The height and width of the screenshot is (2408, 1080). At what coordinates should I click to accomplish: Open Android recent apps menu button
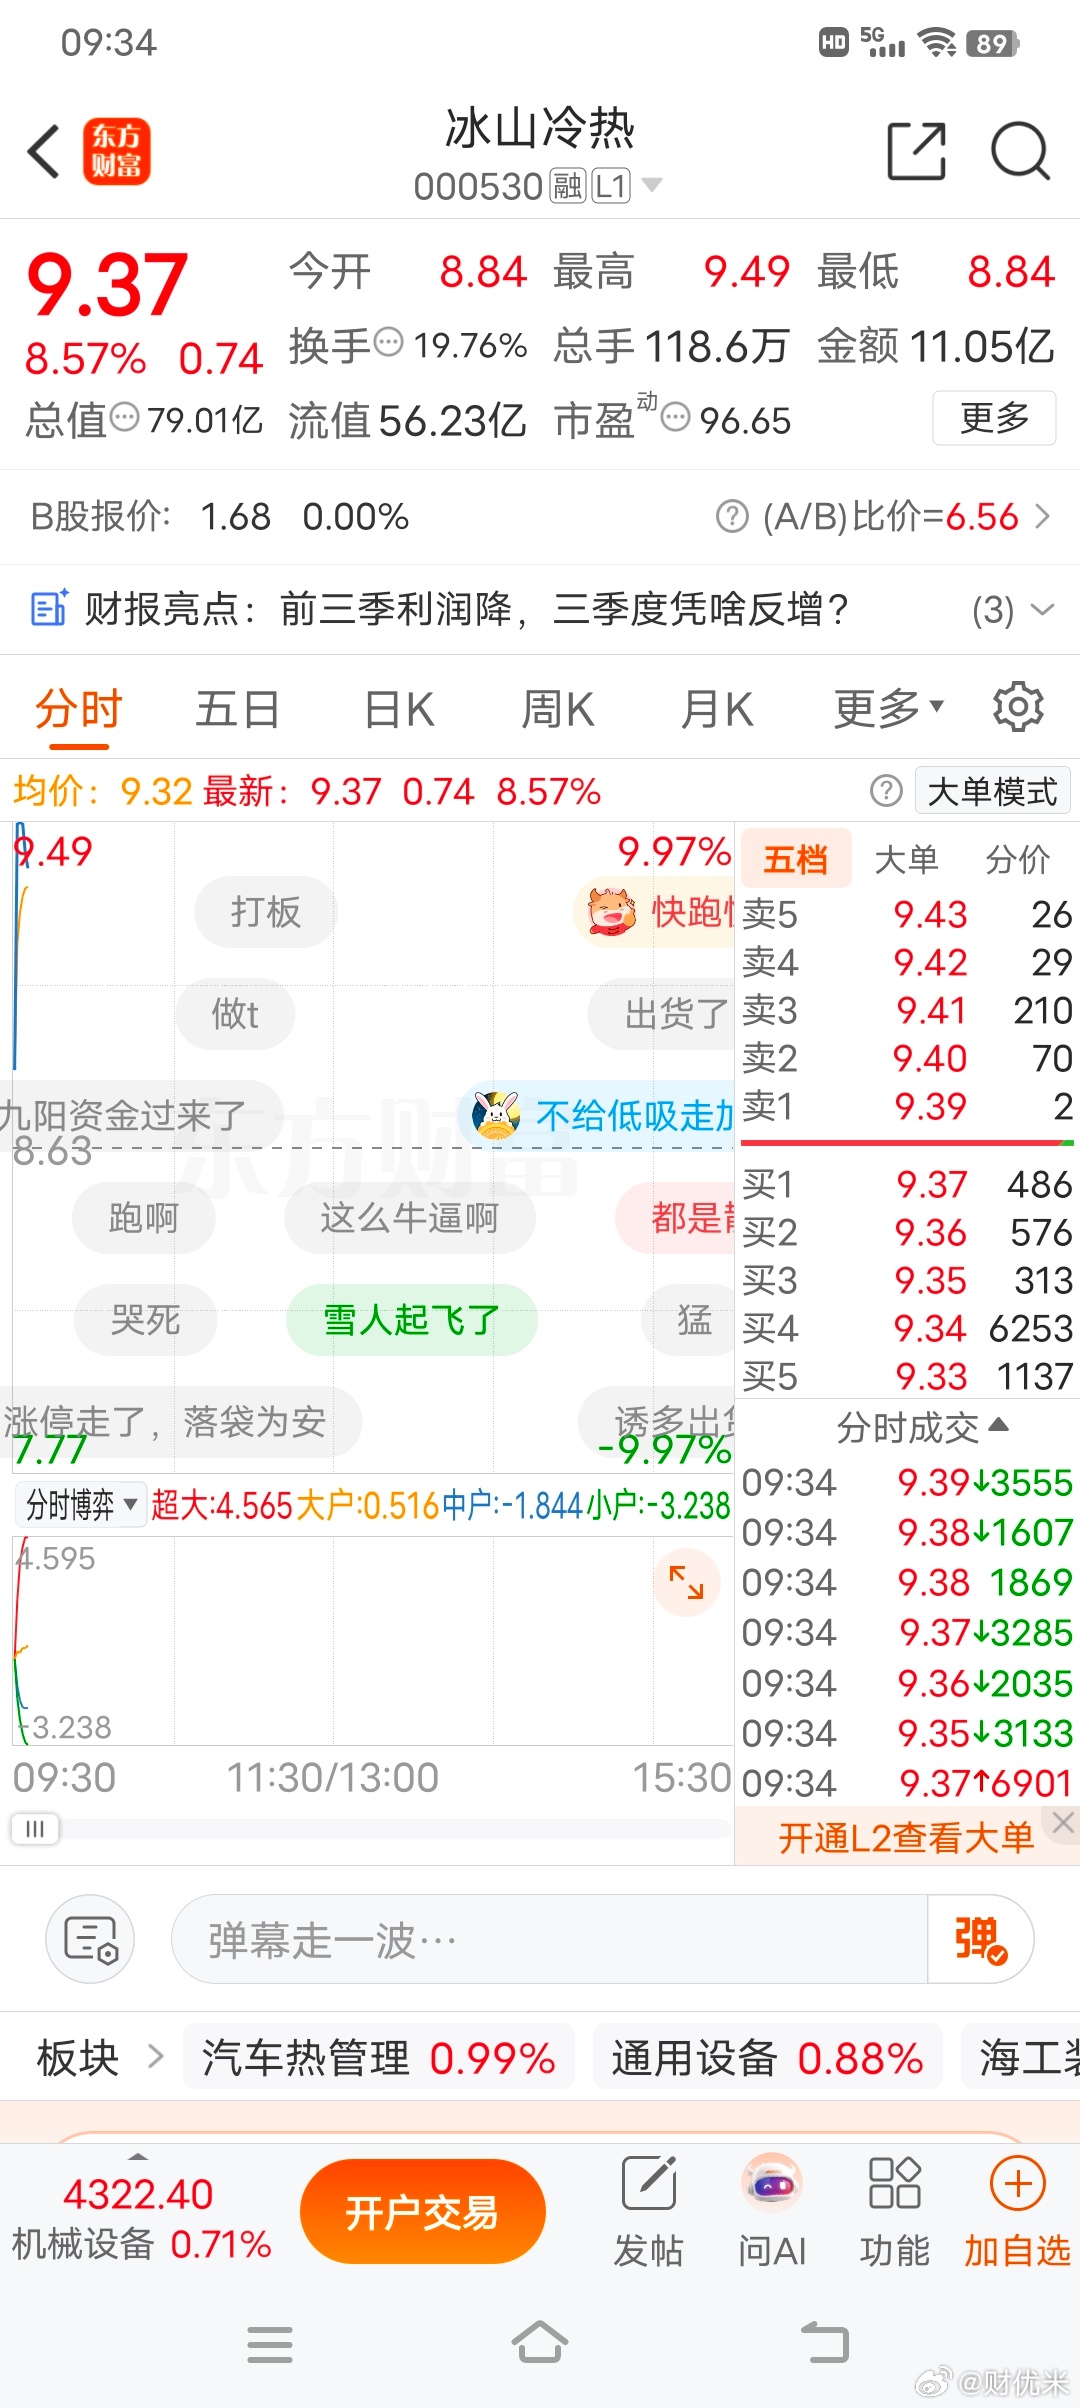[x=269, y=2344]
